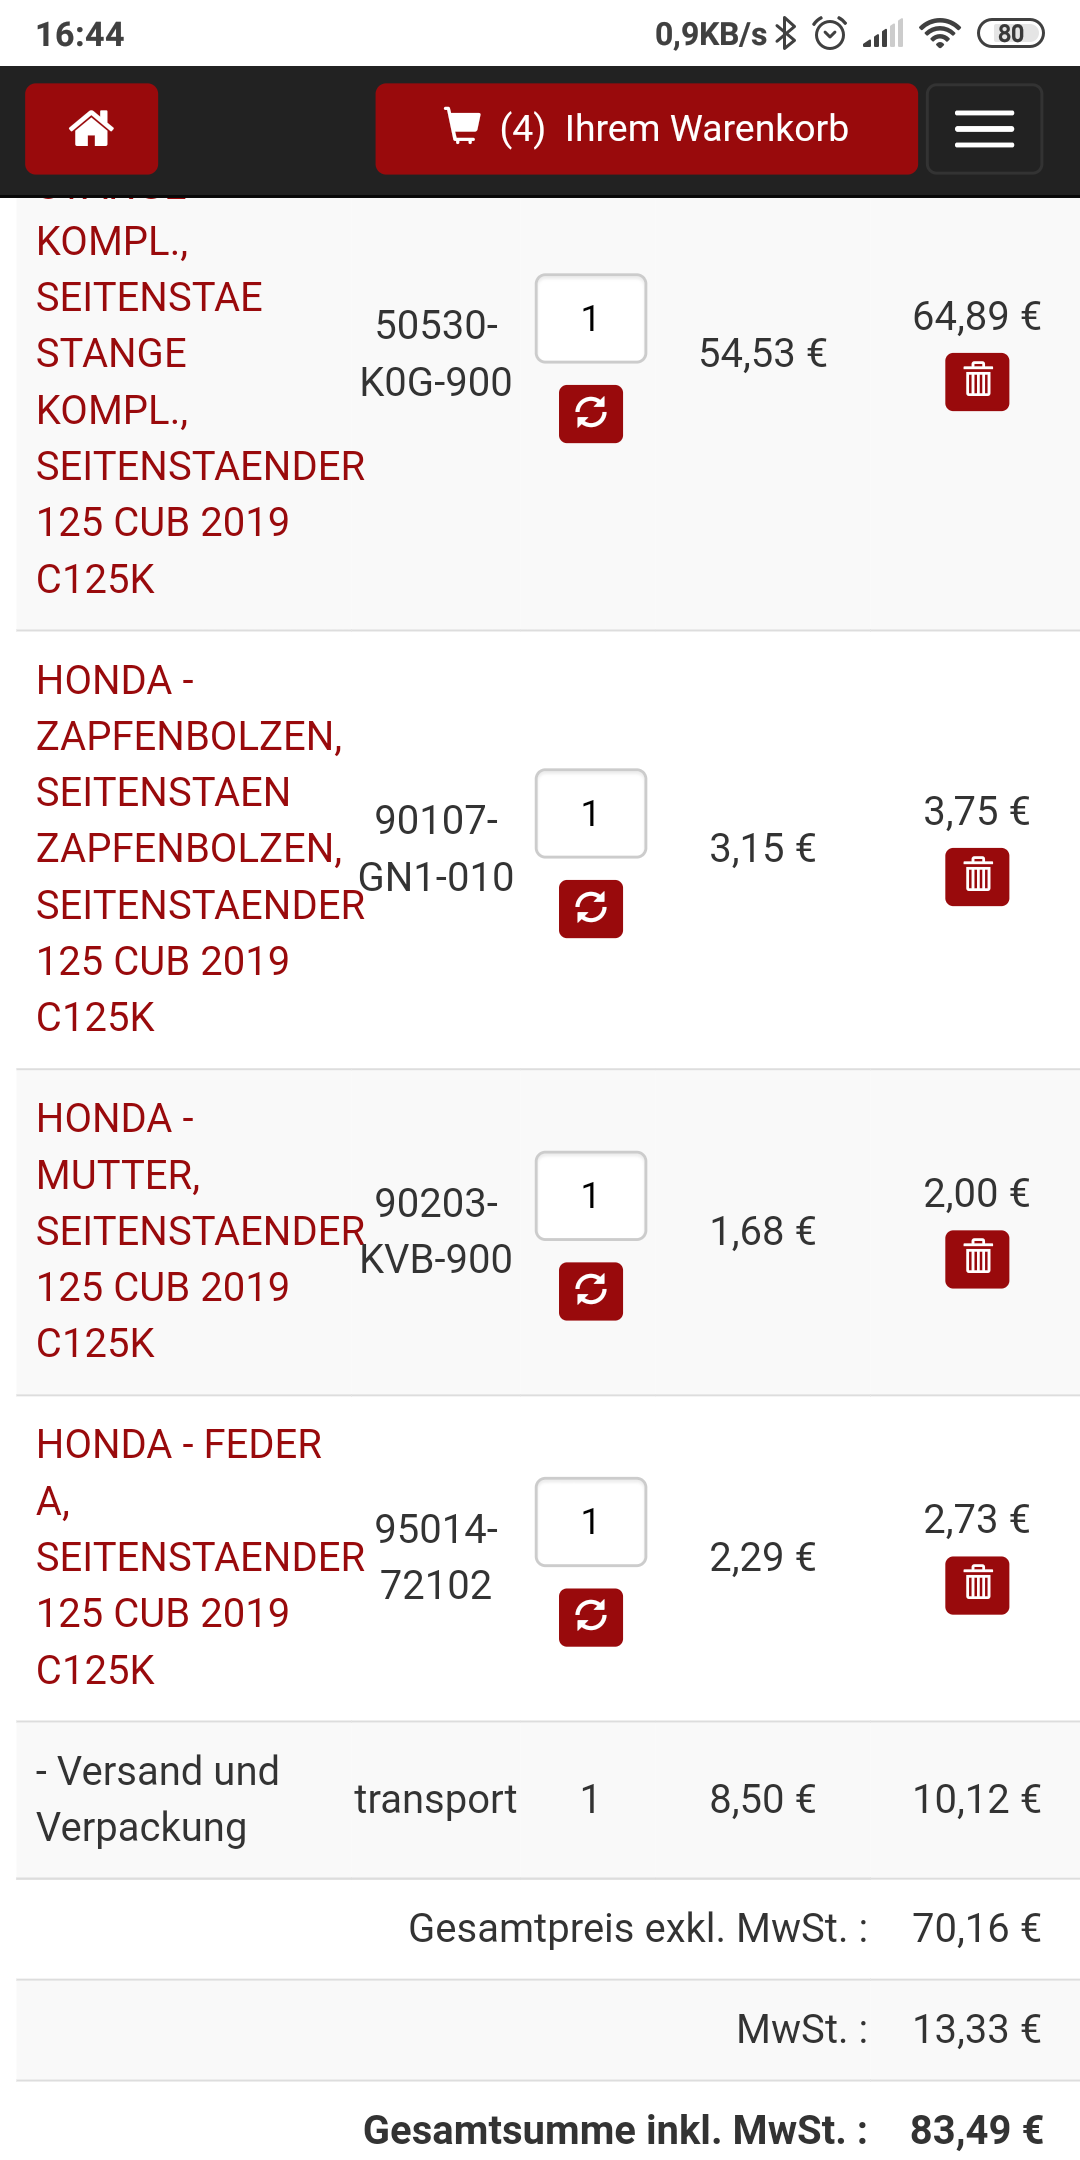Viewport: 1080px width, 2160px height.
Task: Remove the Zapfenbolzen item via trash icon
Action: [x=977, y=877]
